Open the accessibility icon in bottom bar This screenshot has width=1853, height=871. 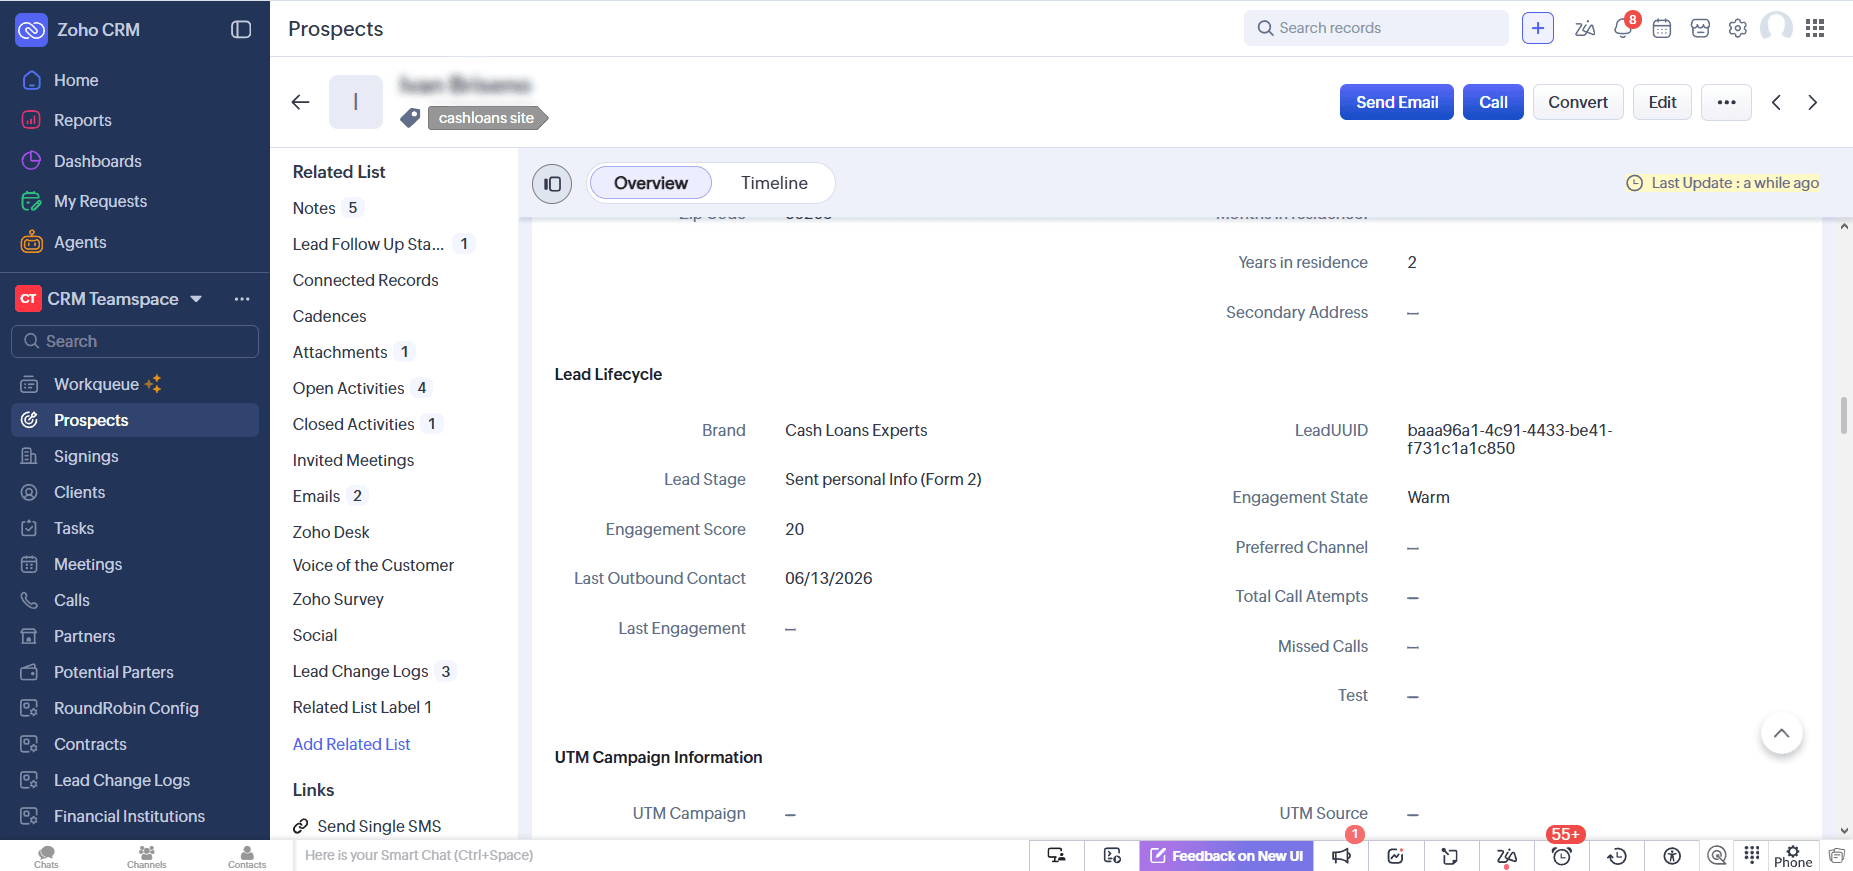(1672, 856)
